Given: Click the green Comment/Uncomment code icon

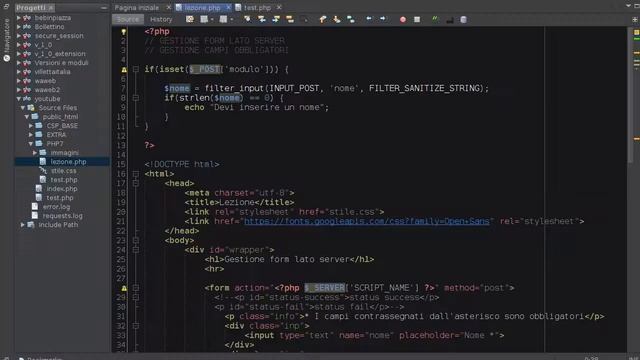Looking at the screenshot, I should [435, 19].
